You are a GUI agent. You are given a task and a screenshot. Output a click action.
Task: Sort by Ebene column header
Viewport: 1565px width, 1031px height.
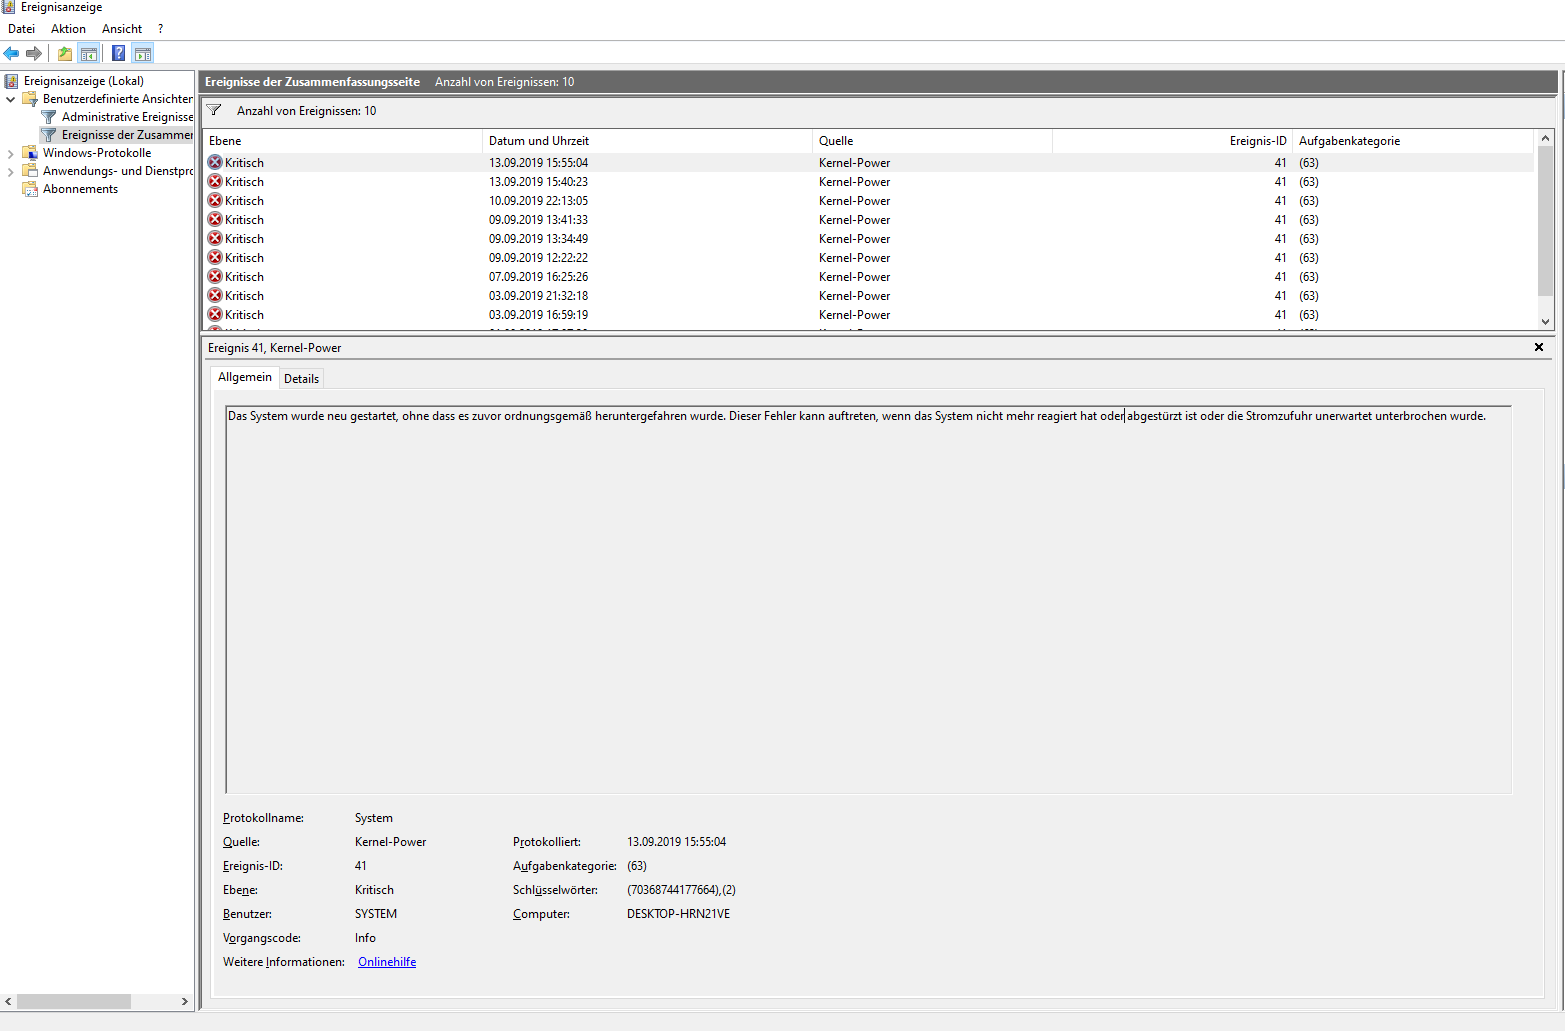pyautogui.click(x=342, y=141)
